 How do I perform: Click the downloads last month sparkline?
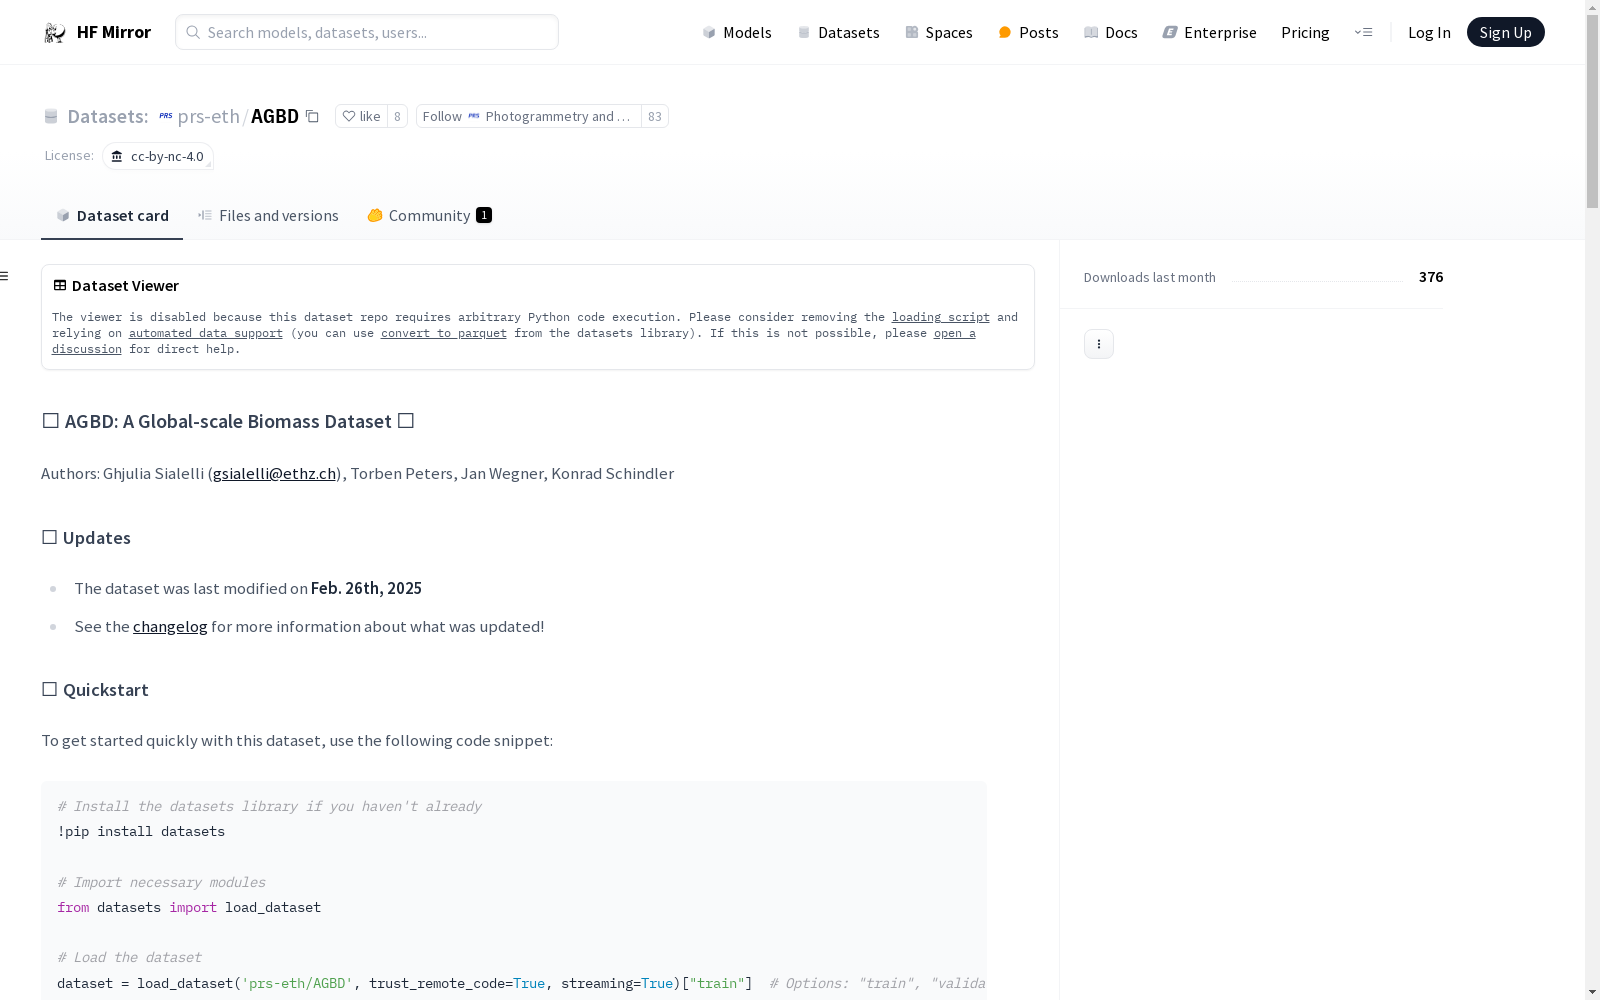[1317, 280]
